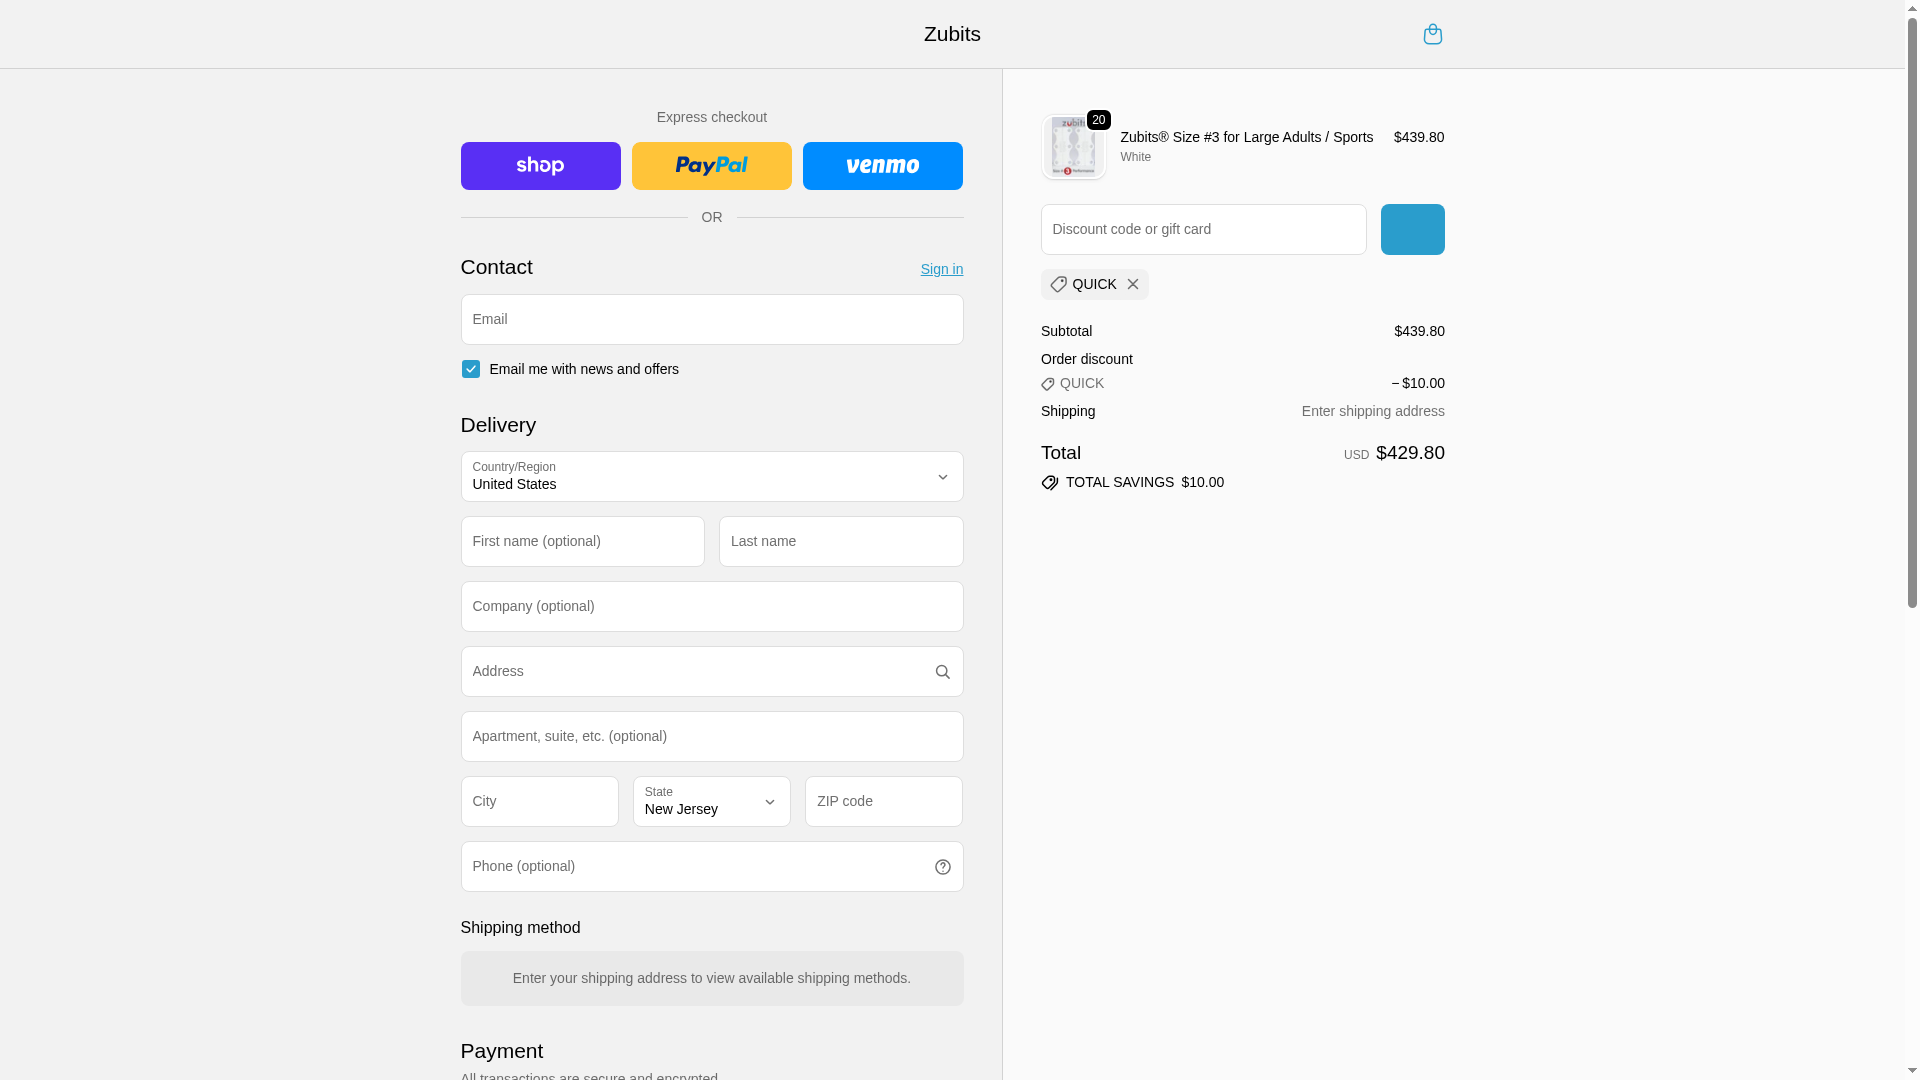
Task: Click into the Last name field
Action: point(840,542)
